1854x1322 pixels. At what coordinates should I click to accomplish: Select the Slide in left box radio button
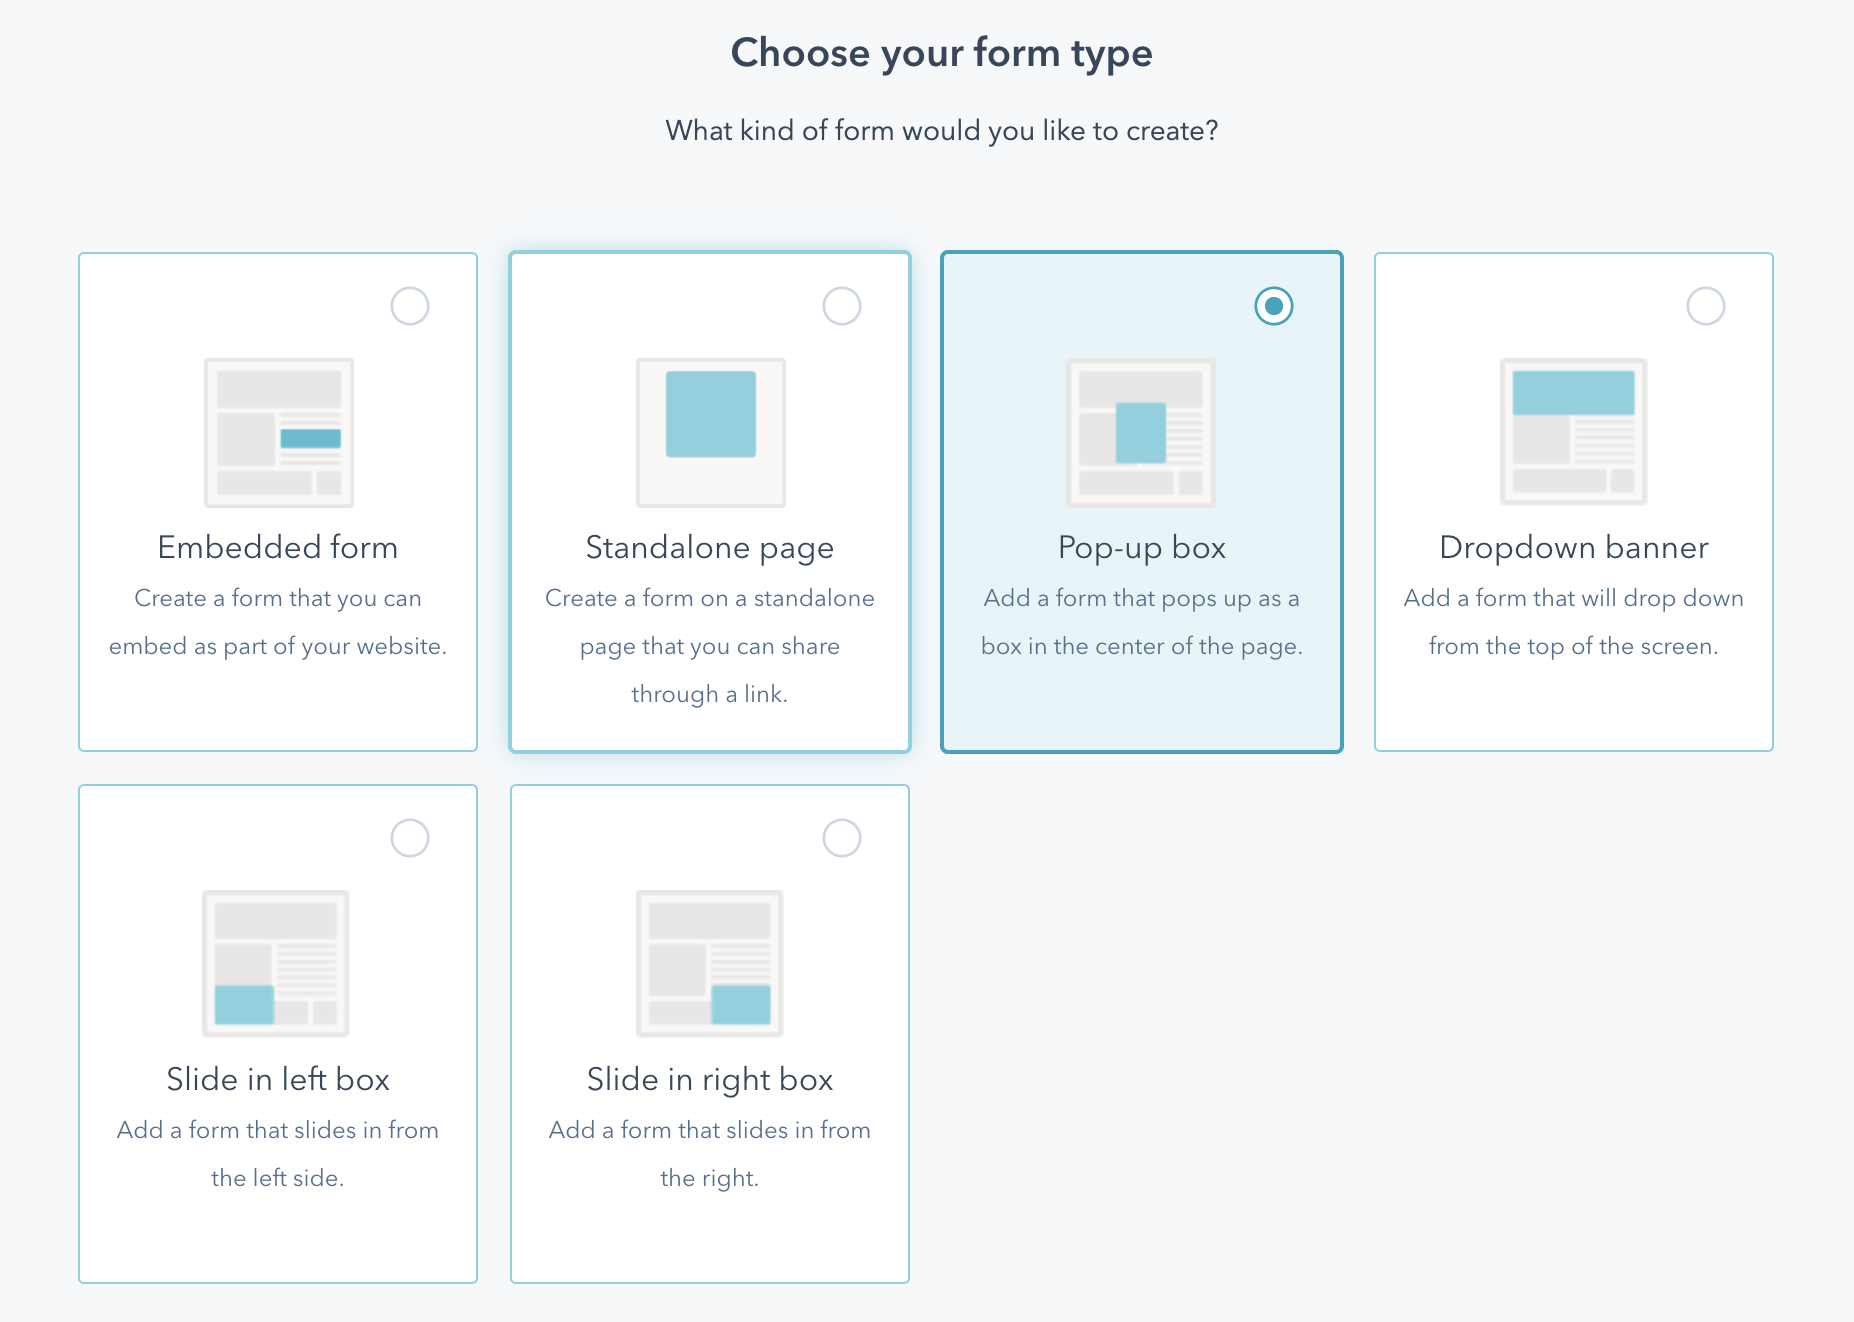[410, 838]
